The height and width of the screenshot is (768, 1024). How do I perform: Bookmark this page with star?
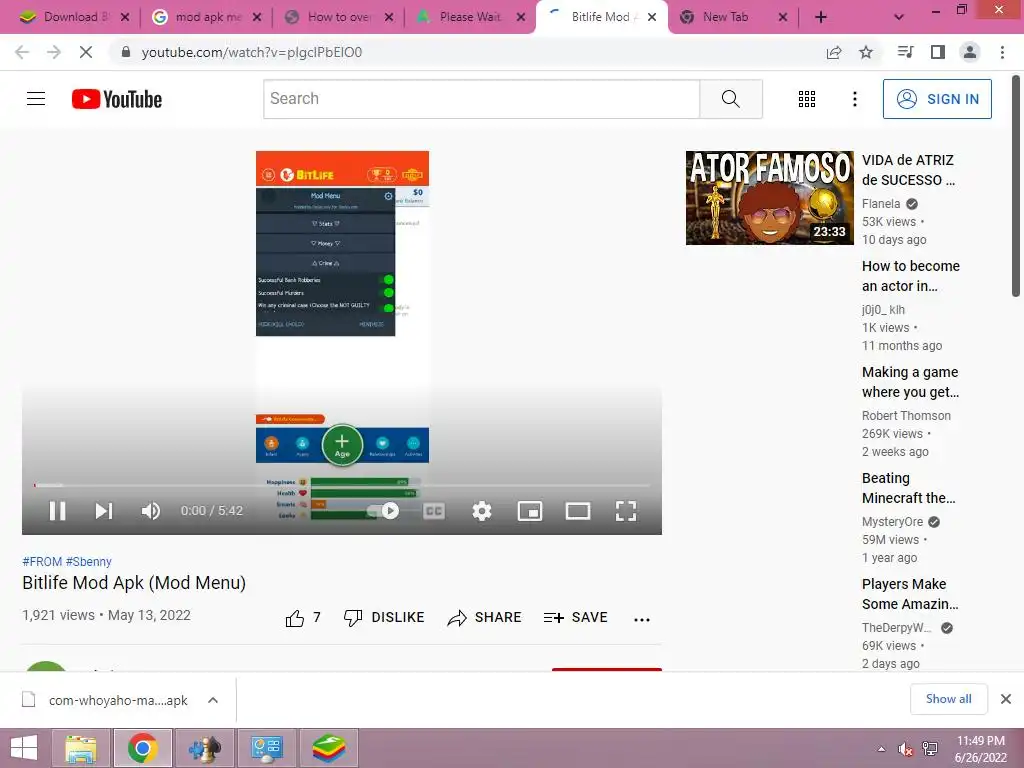point(866,52)
